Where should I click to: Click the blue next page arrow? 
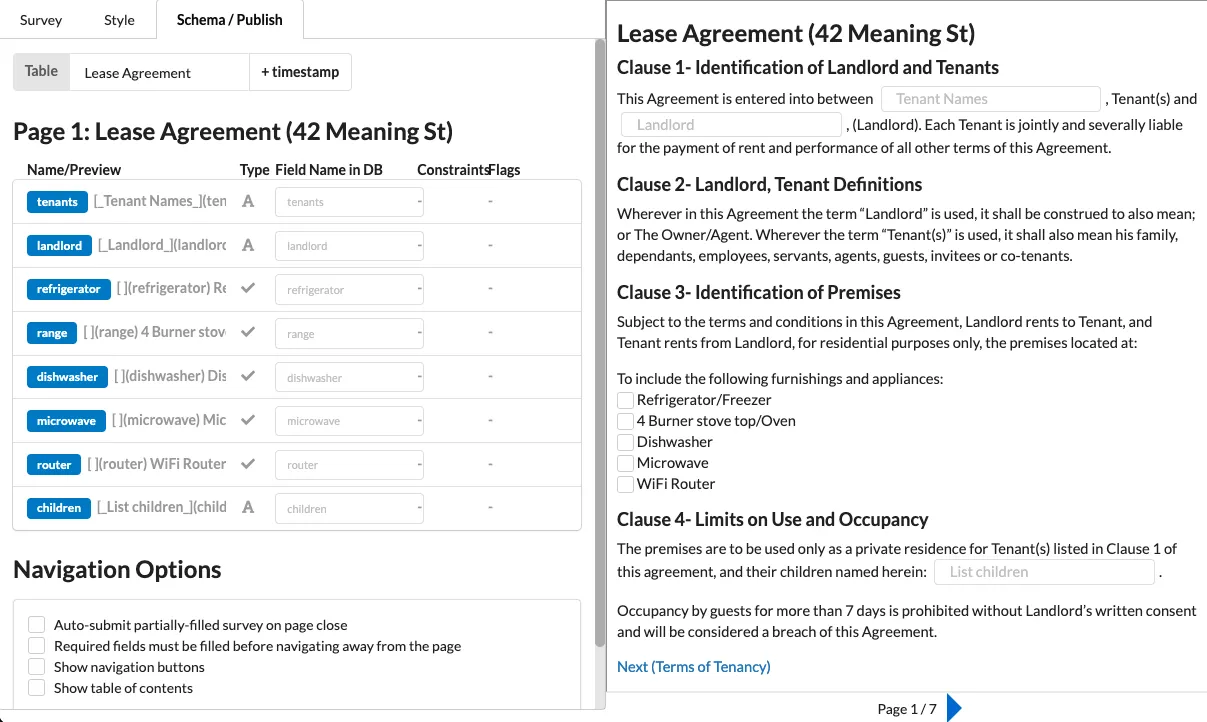(x=954, y=708)
